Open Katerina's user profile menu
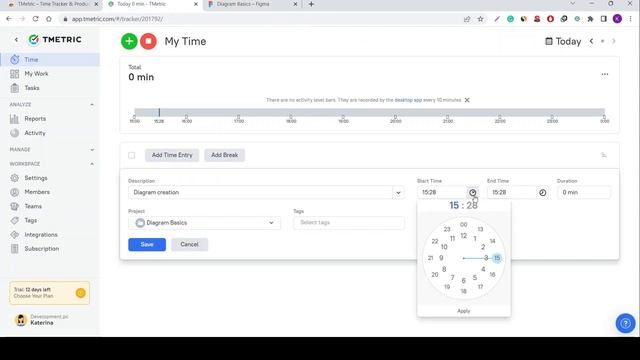The height and width of the screenshot is (360, 640). 41,320
